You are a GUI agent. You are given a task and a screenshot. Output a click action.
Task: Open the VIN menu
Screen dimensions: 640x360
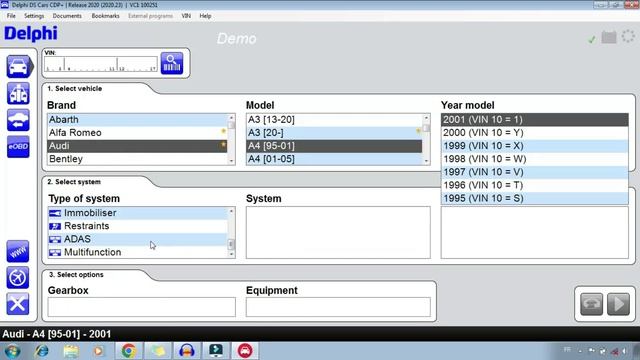pyautogui.click(x=186, y=16)
